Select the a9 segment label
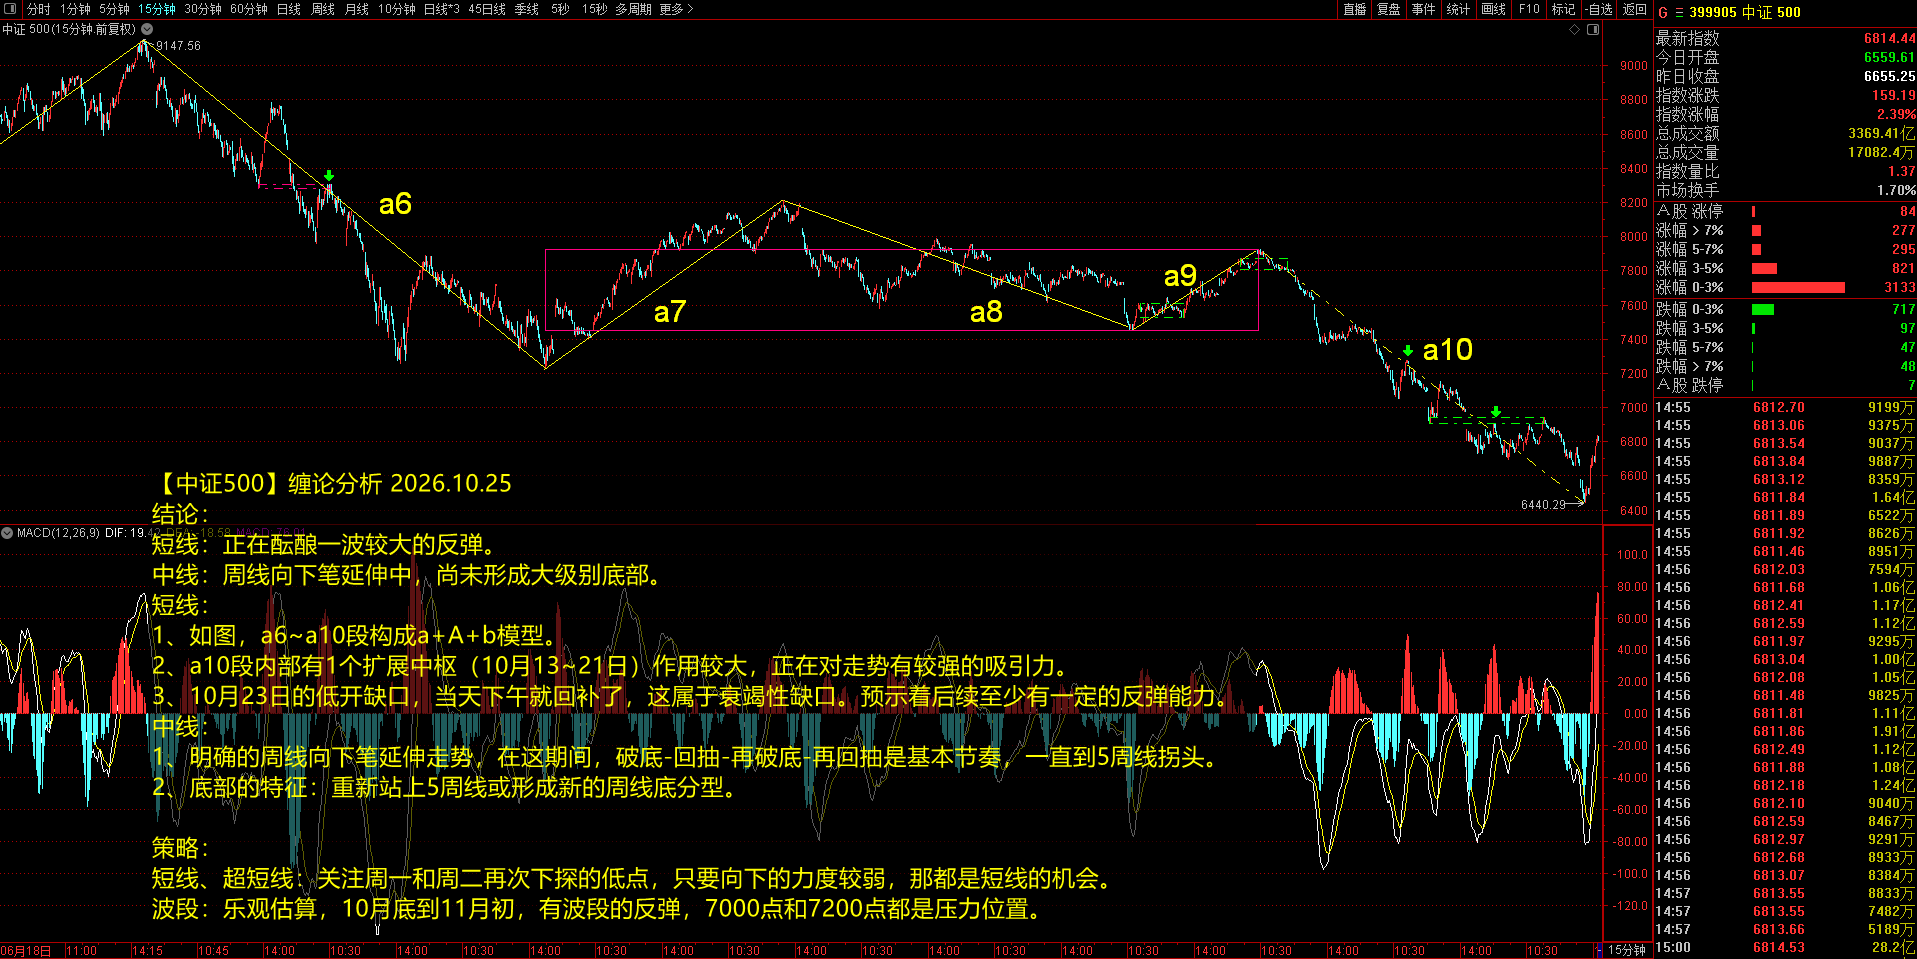 (x=1180, y=275)
